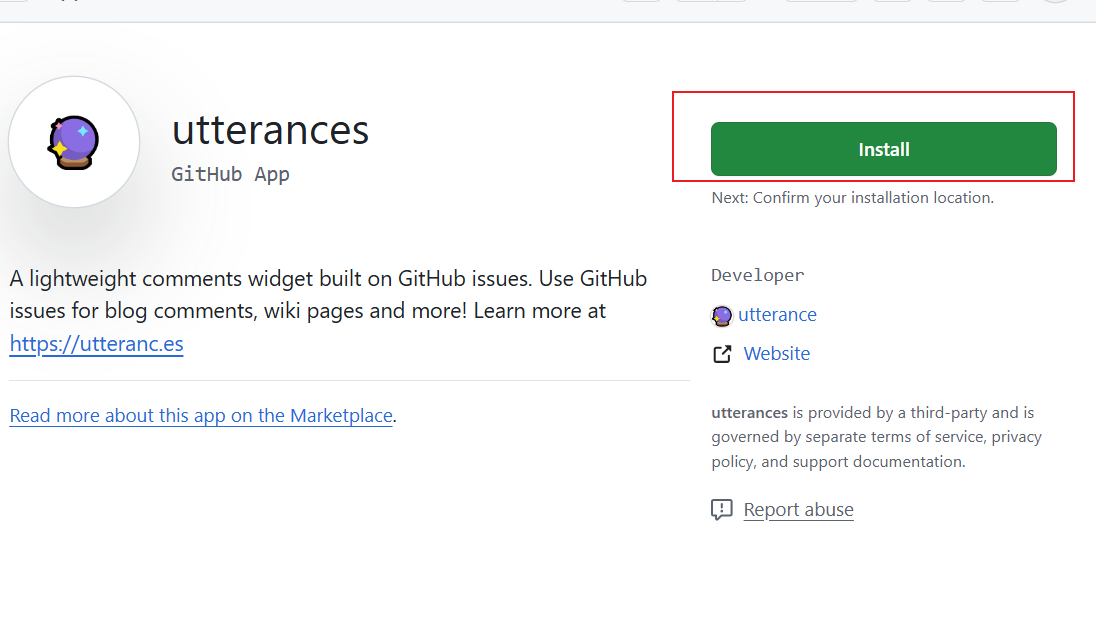Click the report speech-bubble icon

tap(721, 510)
